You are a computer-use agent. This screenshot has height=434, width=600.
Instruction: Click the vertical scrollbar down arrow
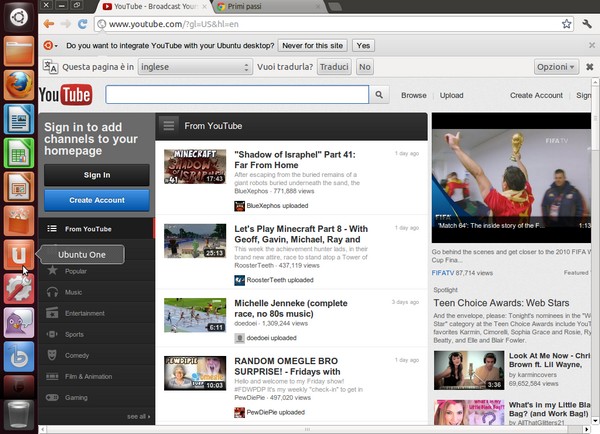tap(595, 420)
